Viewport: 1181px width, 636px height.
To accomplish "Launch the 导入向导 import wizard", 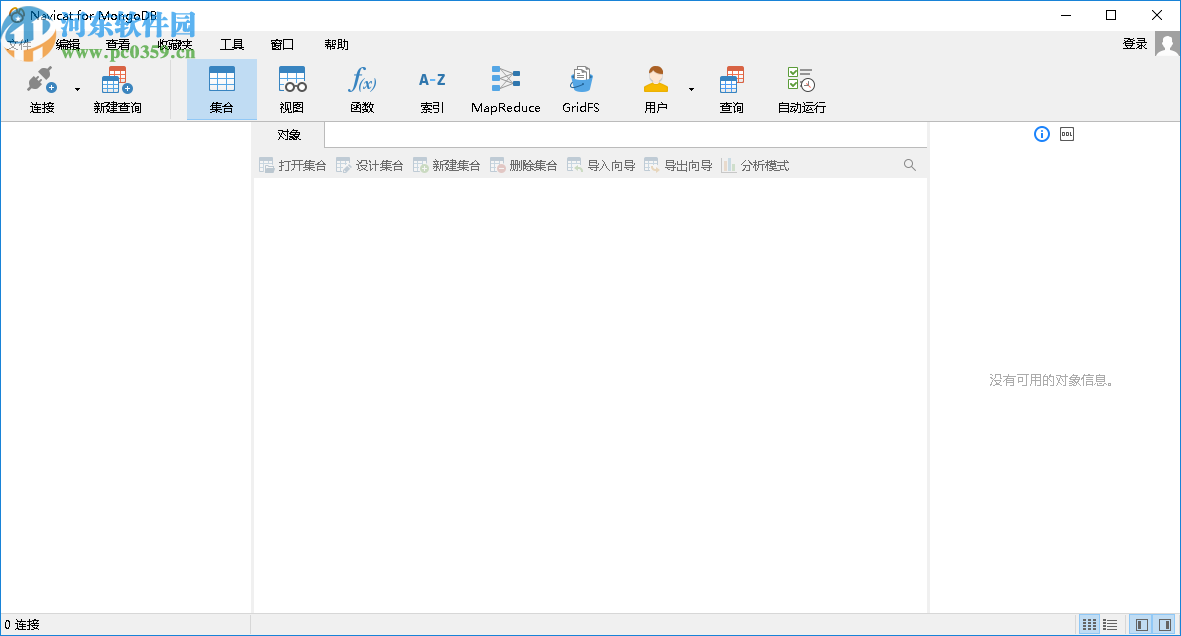I will [x=601, y=165].
